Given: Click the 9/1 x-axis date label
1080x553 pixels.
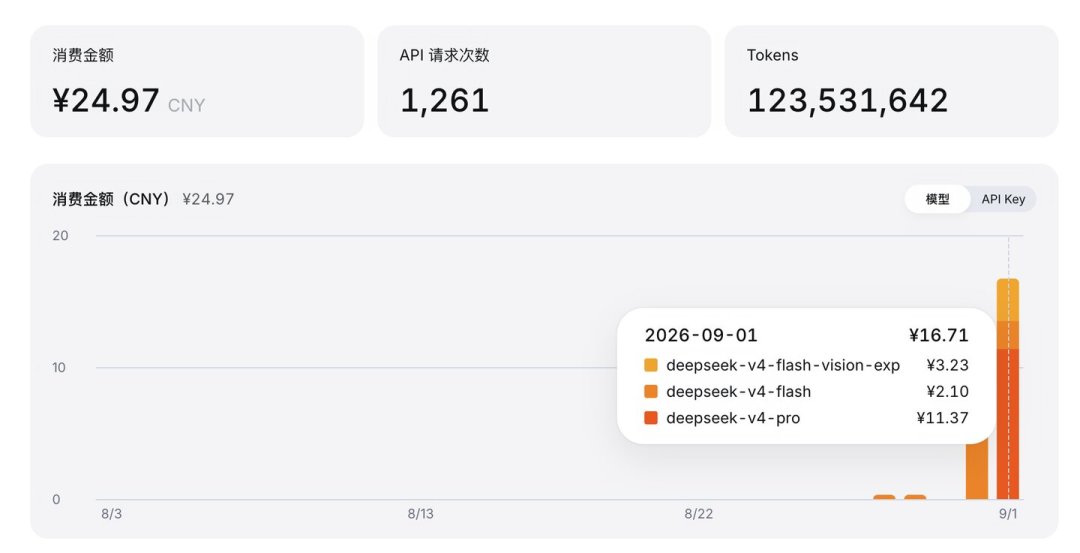Looking at the screenshot, I should click(x=1008, y=514).
